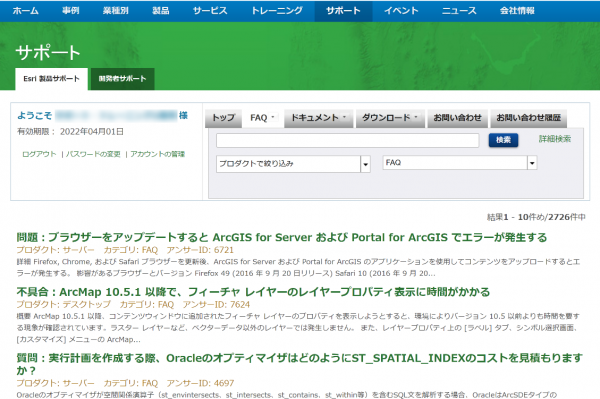
Task: Click the ログアウト link
Action: [39, 154]
